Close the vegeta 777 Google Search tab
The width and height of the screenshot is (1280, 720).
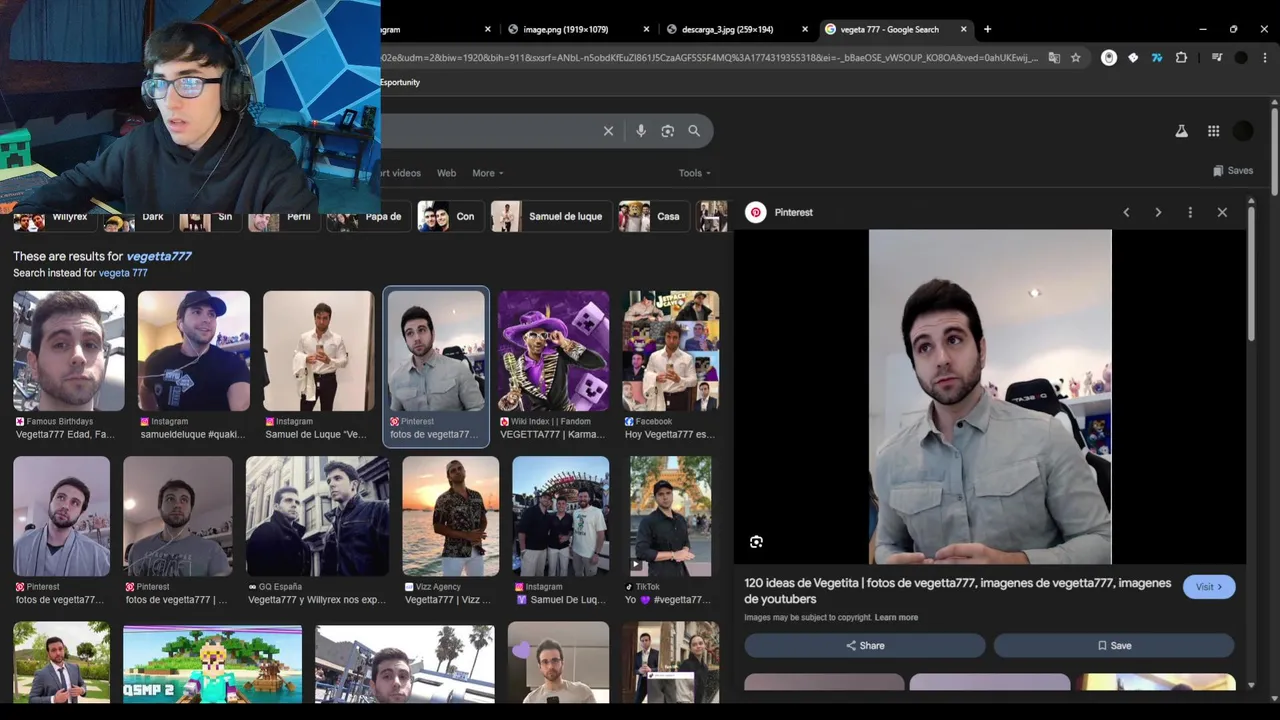(x=964, y=29)
